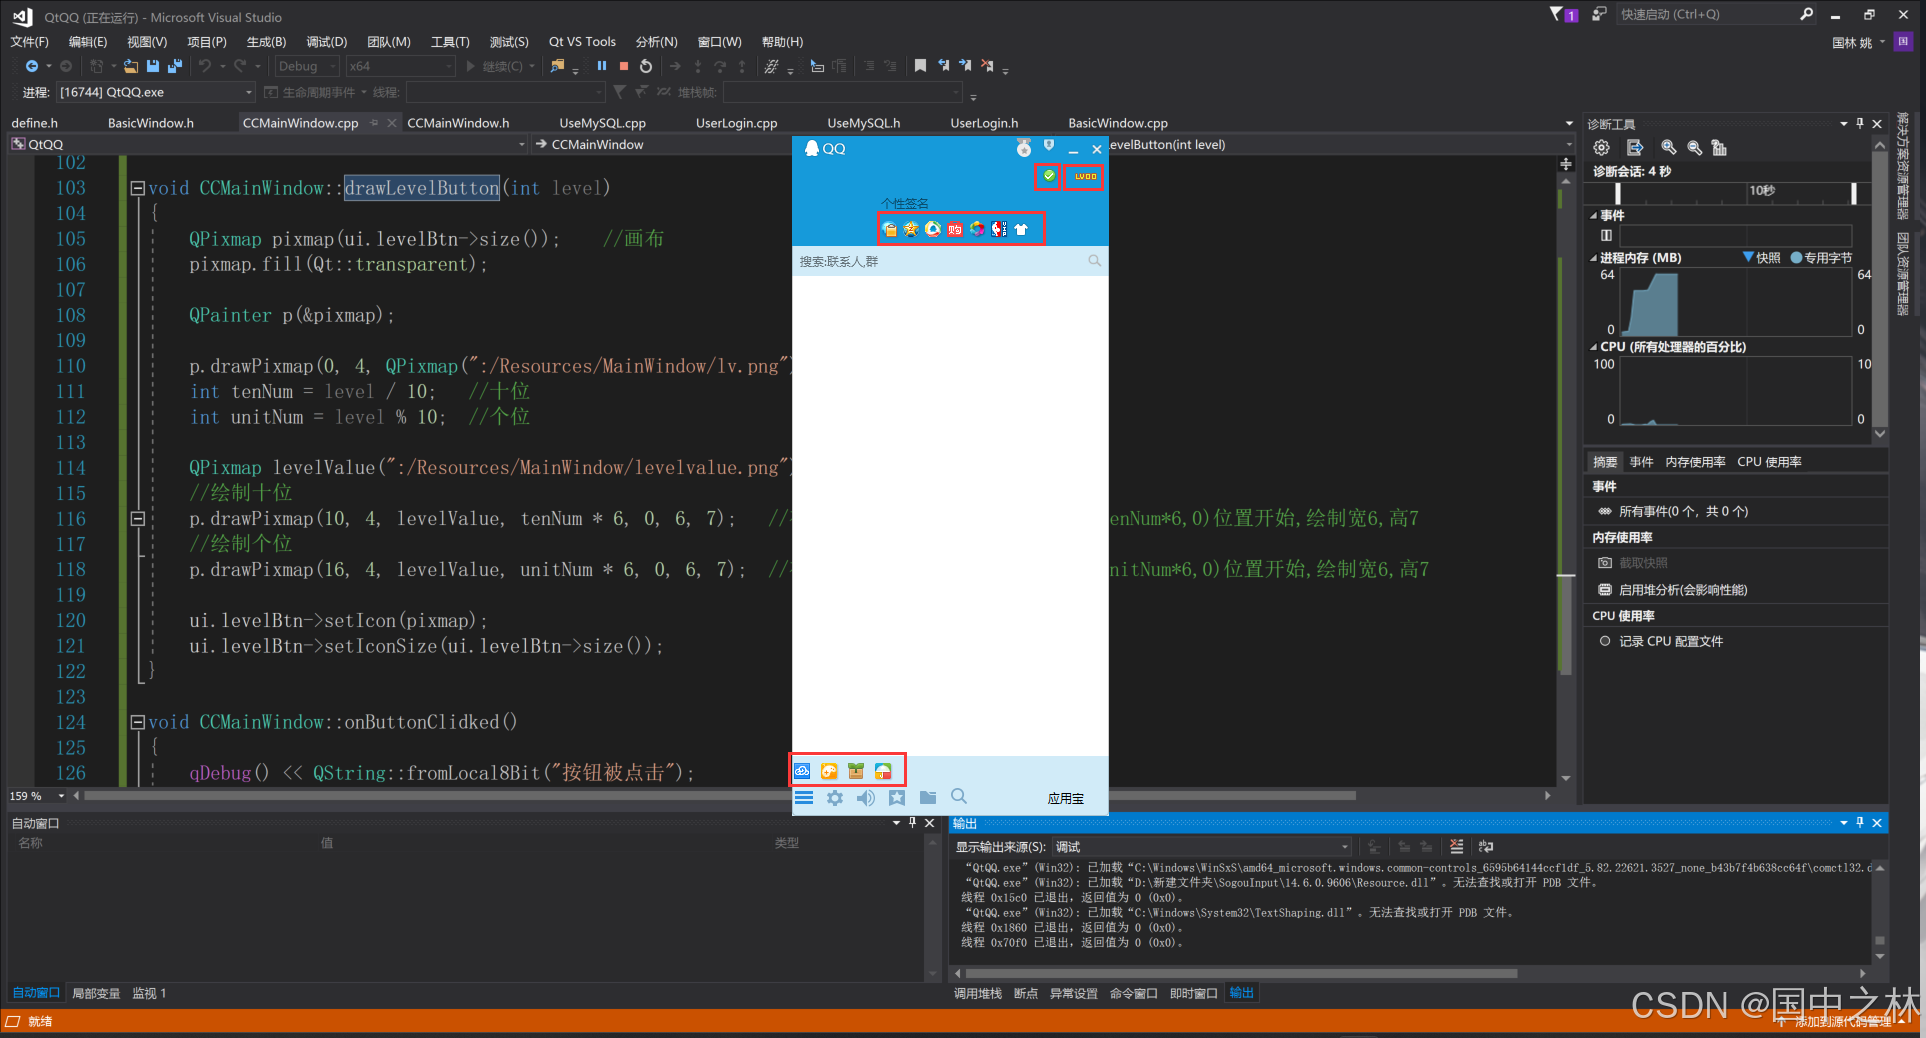Click 启用堆分析(会影响性能) link
1926x1038 pixels.
(x=1683, y=590)
